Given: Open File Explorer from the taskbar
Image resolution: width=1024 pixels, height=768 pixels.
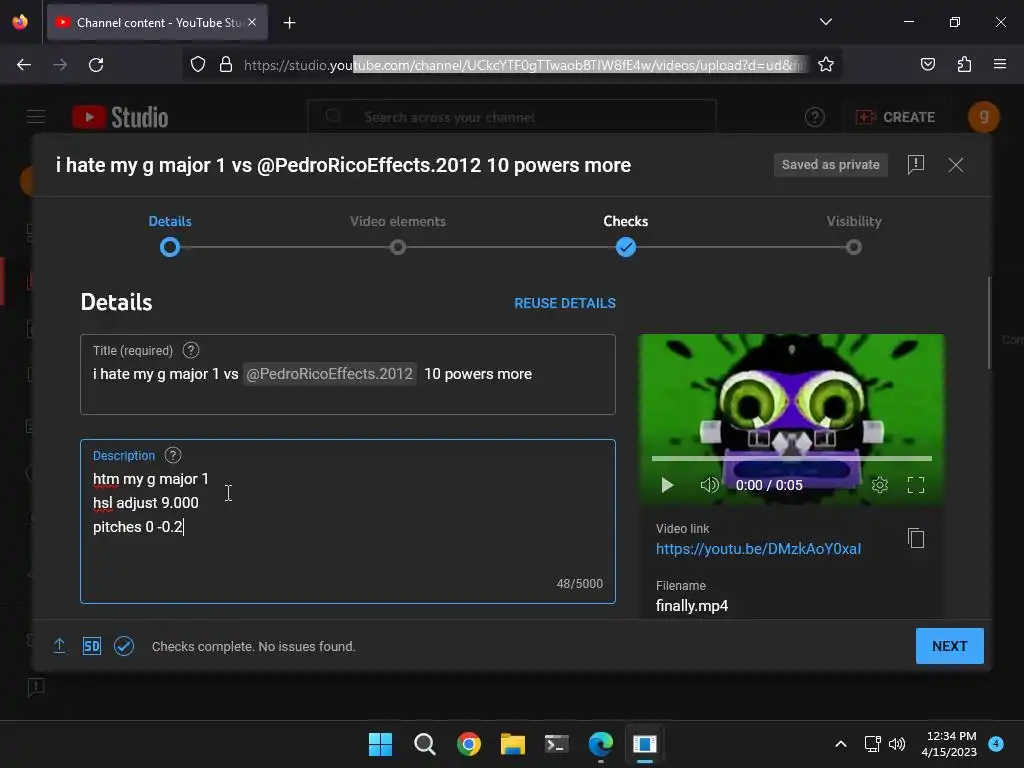Looking at the screenshot, I should [x=513, y=744].
